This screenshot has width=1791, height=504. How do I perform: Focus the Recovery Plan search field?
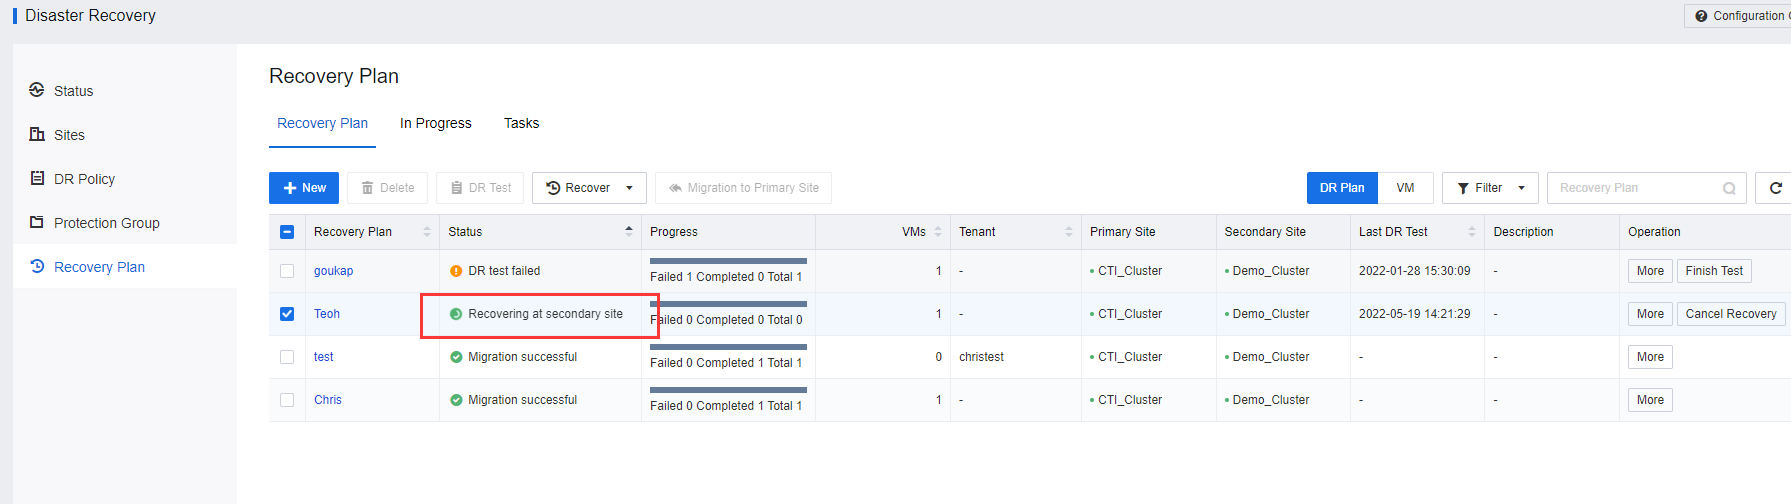click(1634, 188)
